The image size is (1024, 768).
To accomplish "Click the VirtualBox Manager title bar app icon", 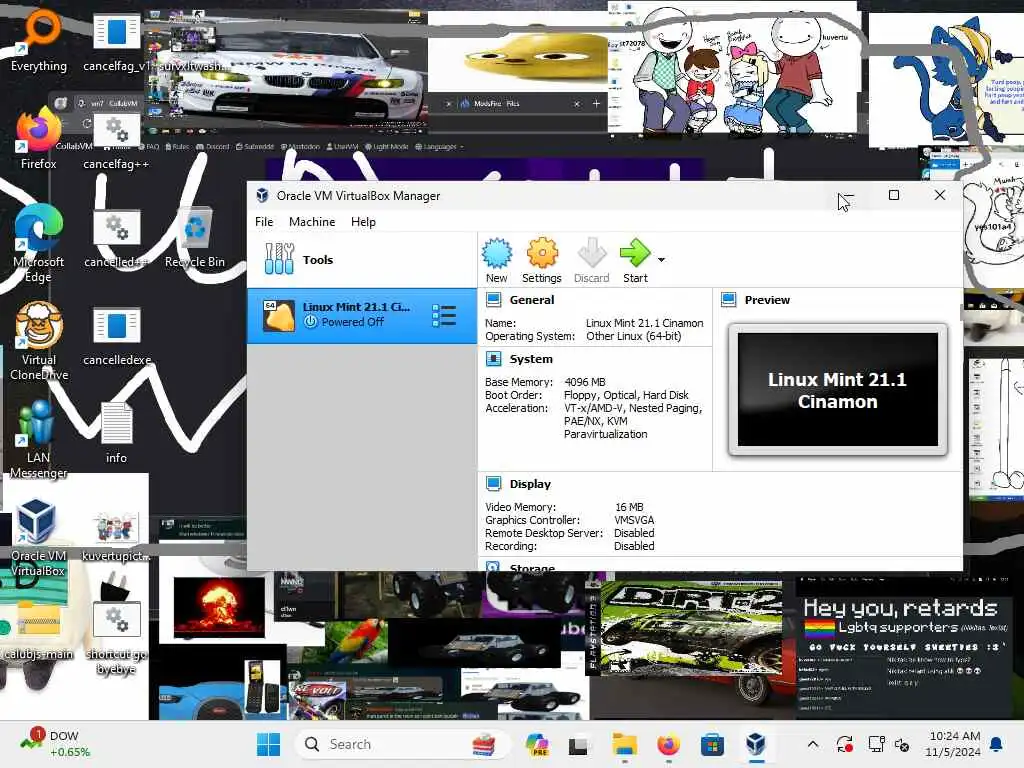I will coord(263,195).
